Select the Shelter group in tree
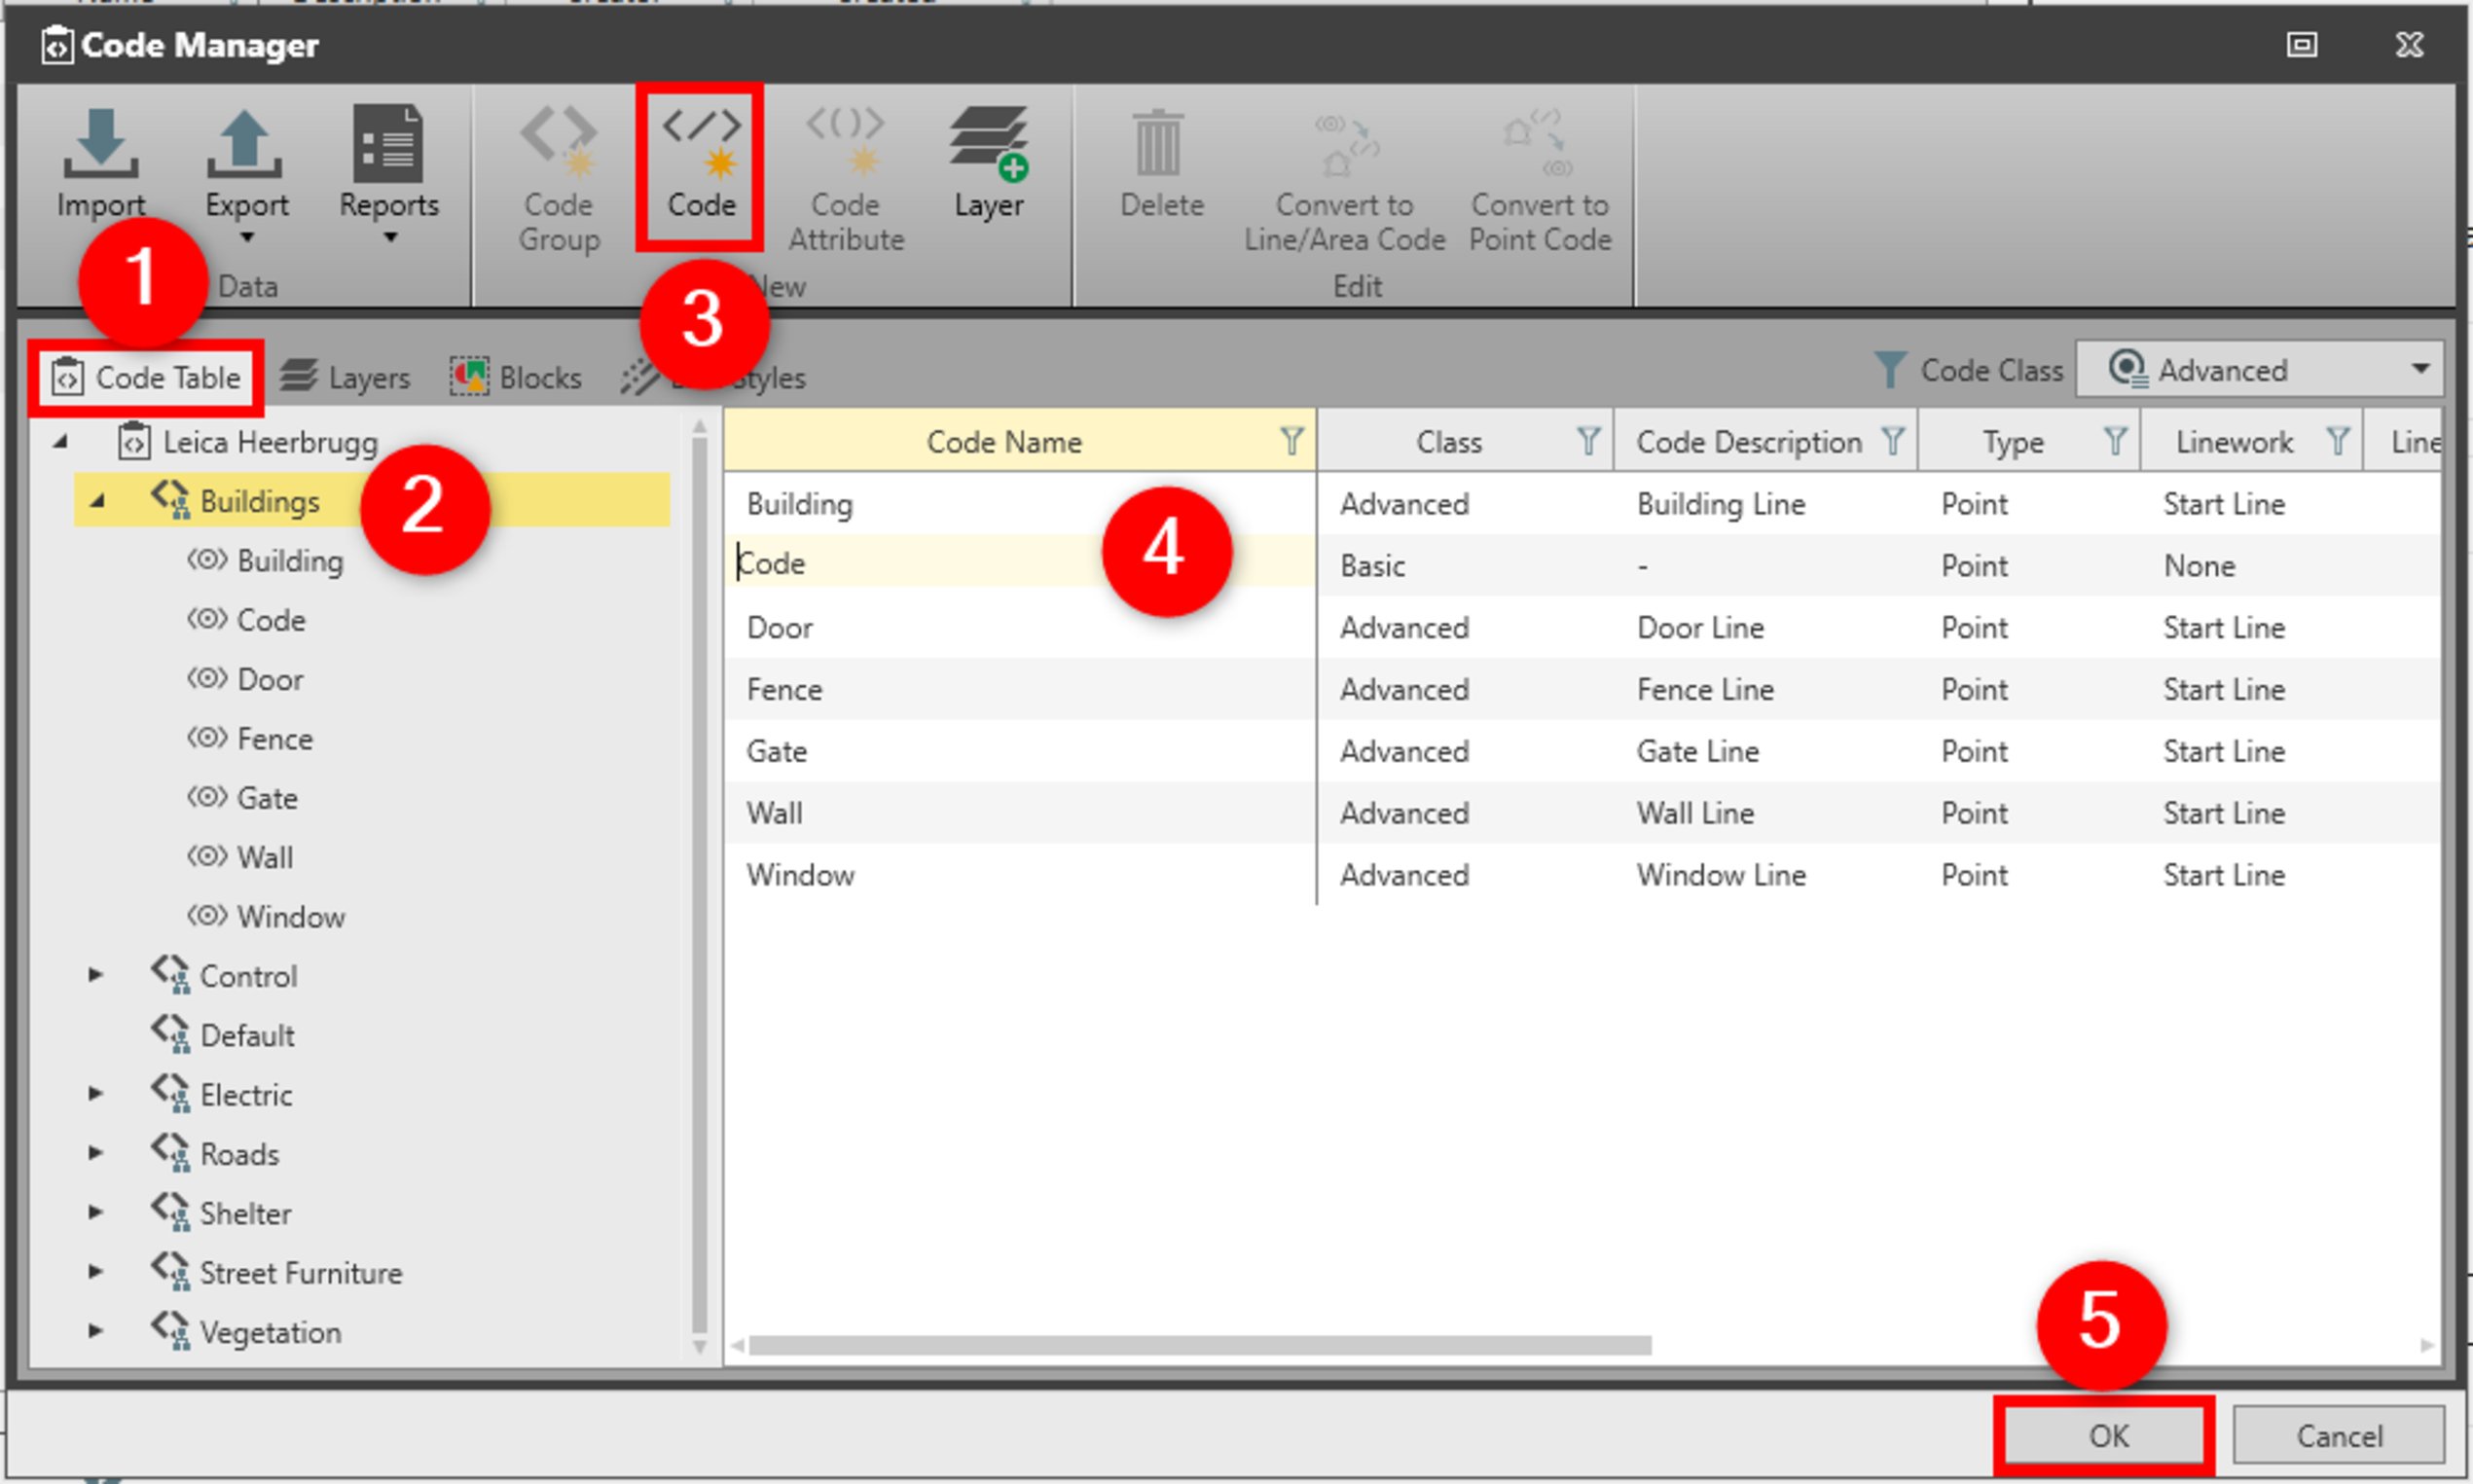Viewport: 2473px width, 1484px height. (x=222, y=1212)
